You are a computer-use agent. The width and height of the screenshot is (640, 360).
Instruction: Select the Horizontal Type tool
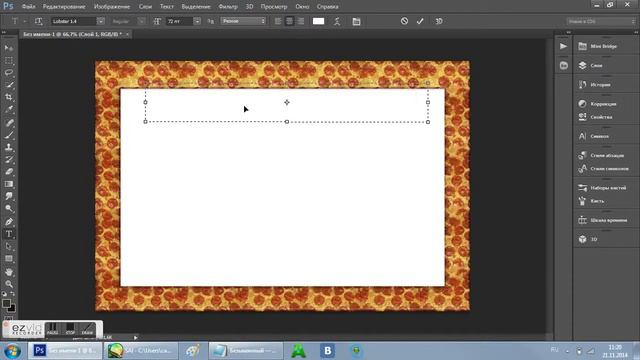coord(9,234)
